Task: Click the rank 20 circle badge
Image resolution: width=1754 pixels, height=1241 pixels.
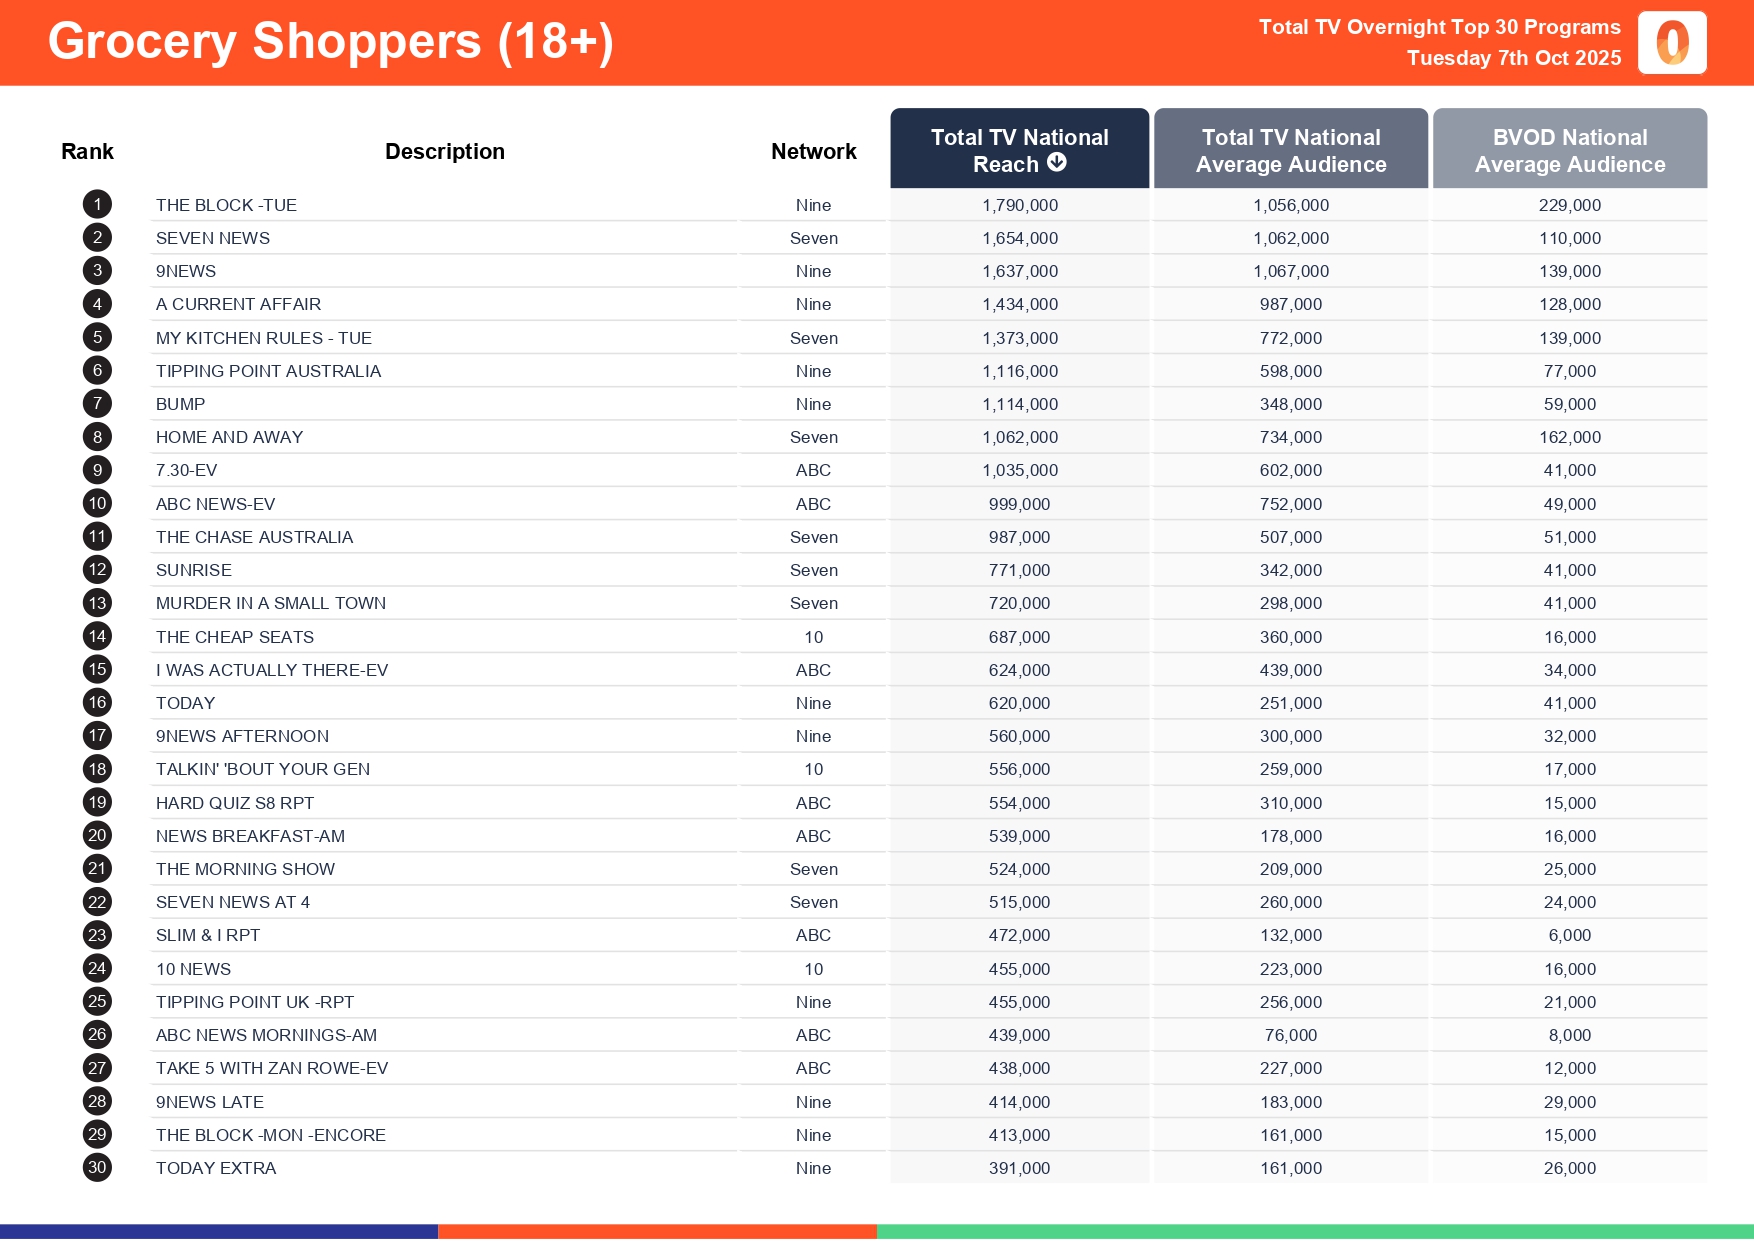Action: point(97,836)
